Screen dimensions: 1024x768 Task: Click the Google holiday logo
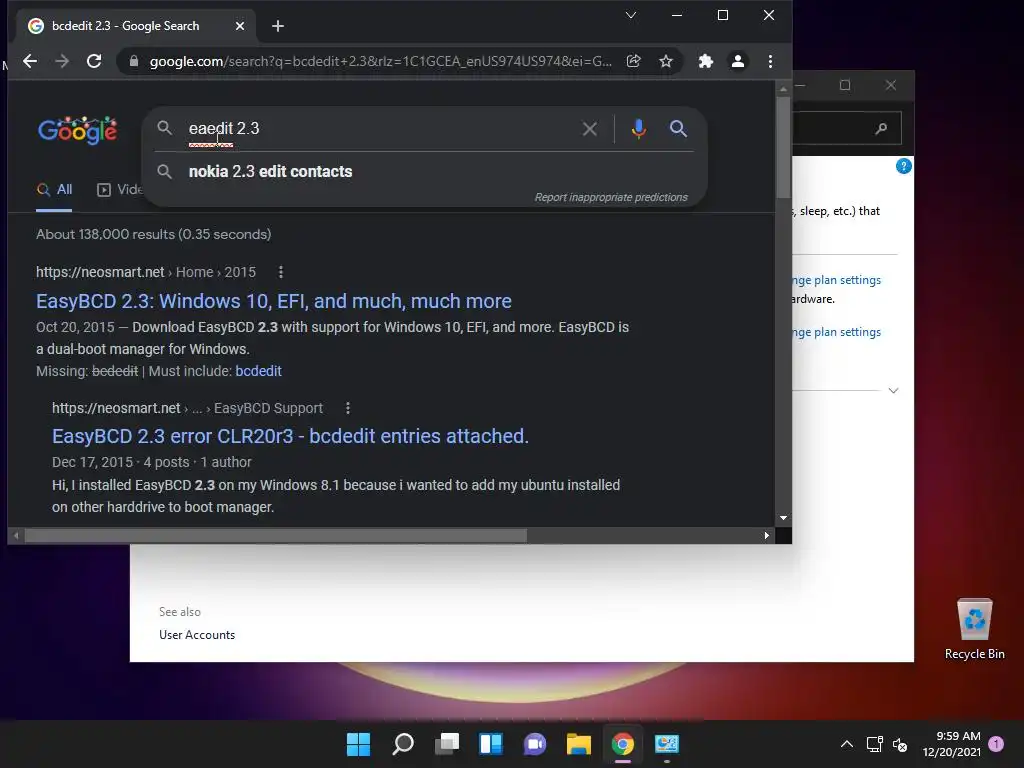[78, 131]
